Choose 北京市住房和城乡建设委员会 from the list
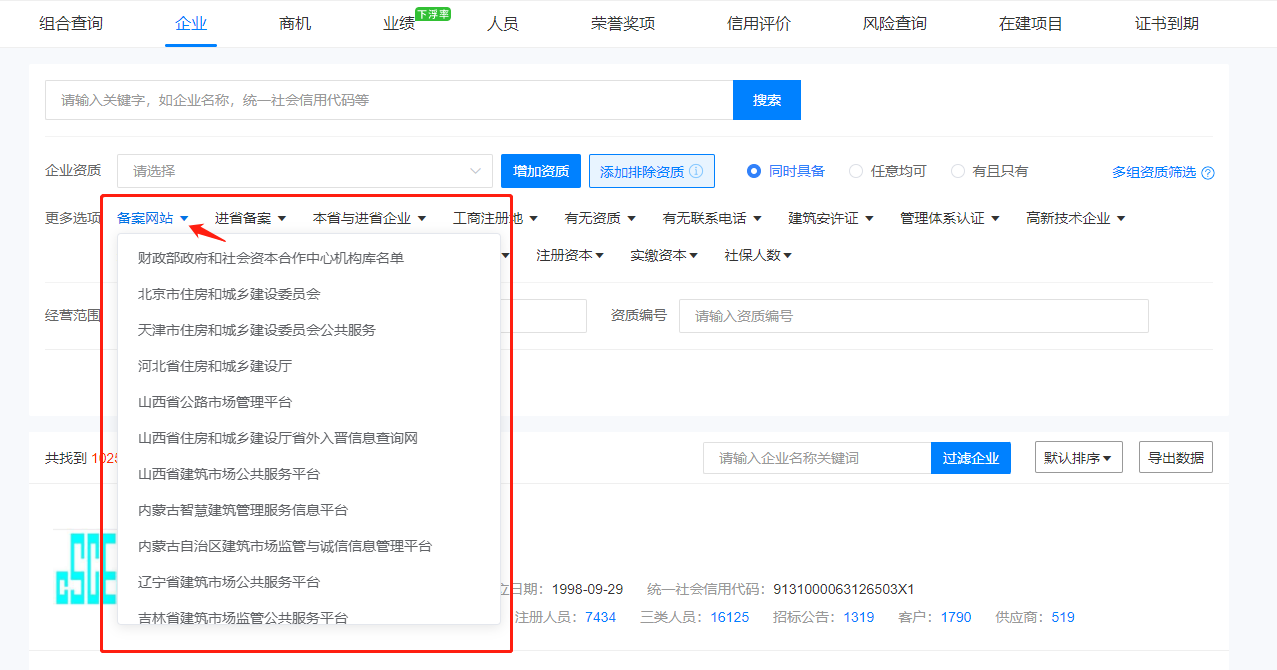This screenshot has width=1277, height=670. (x=229, y=294)
